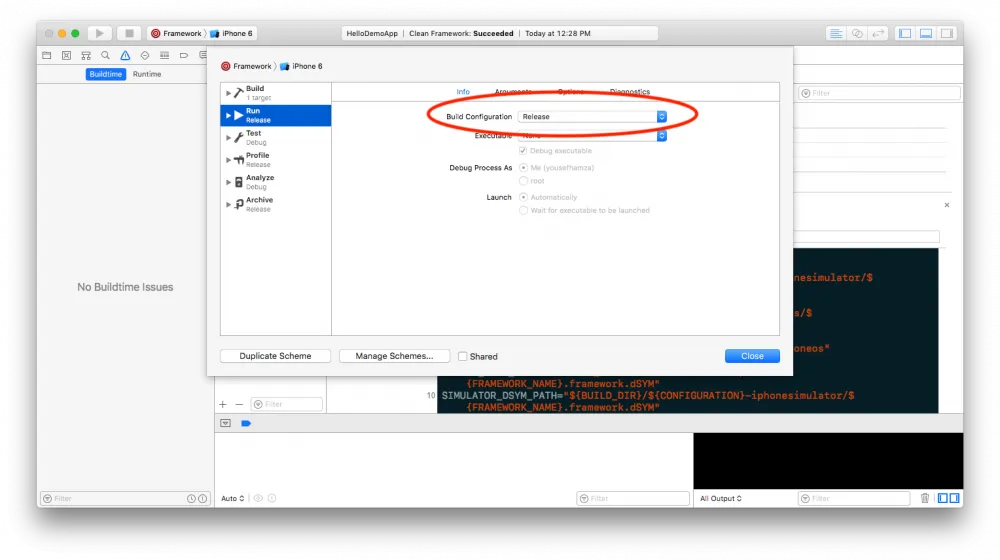This screenshot has height=560, width=1000.
Task: Toggle the Debug area panel icon
Action: [x=926, y=33]
